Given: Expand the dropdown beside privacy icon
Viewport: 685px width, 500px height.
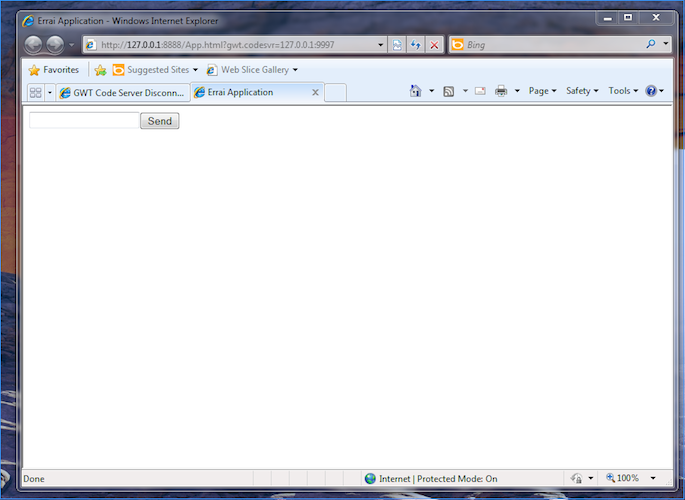Looking at the screenshot, I should coord(591,478).
